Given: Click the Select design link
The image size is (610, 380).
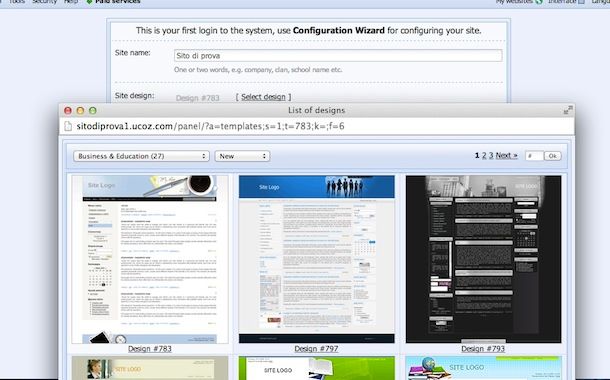Looking at the screenshot, I should pyautogui.click(x=263, y=97).
